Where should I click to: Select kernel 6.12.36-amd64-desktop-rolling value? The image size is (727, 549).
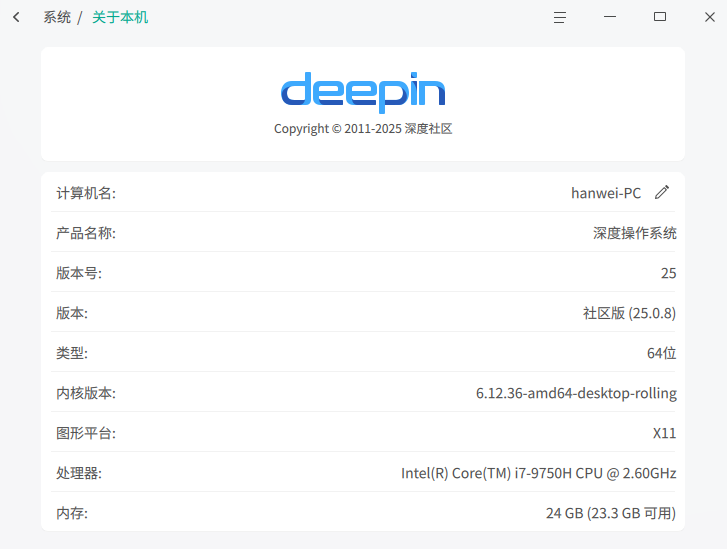point(576,393)
